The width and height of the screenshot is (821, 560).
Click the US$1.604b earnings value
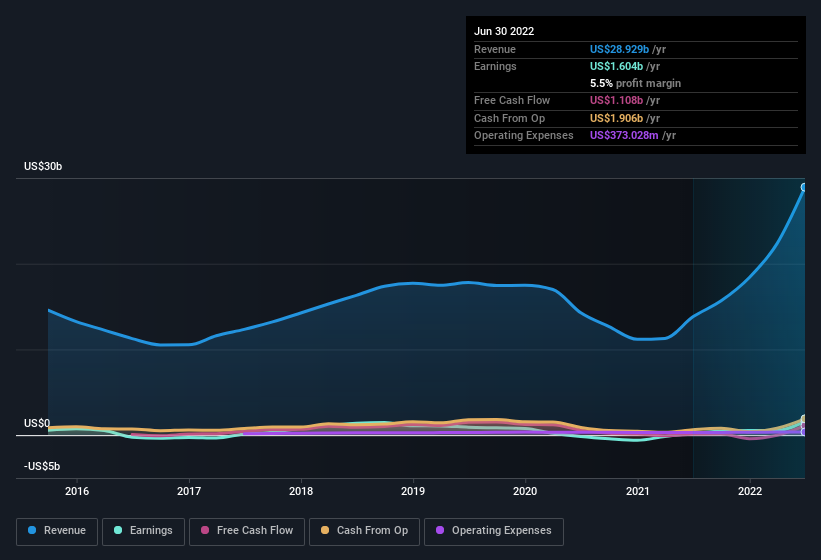click(x=616, y=66)
